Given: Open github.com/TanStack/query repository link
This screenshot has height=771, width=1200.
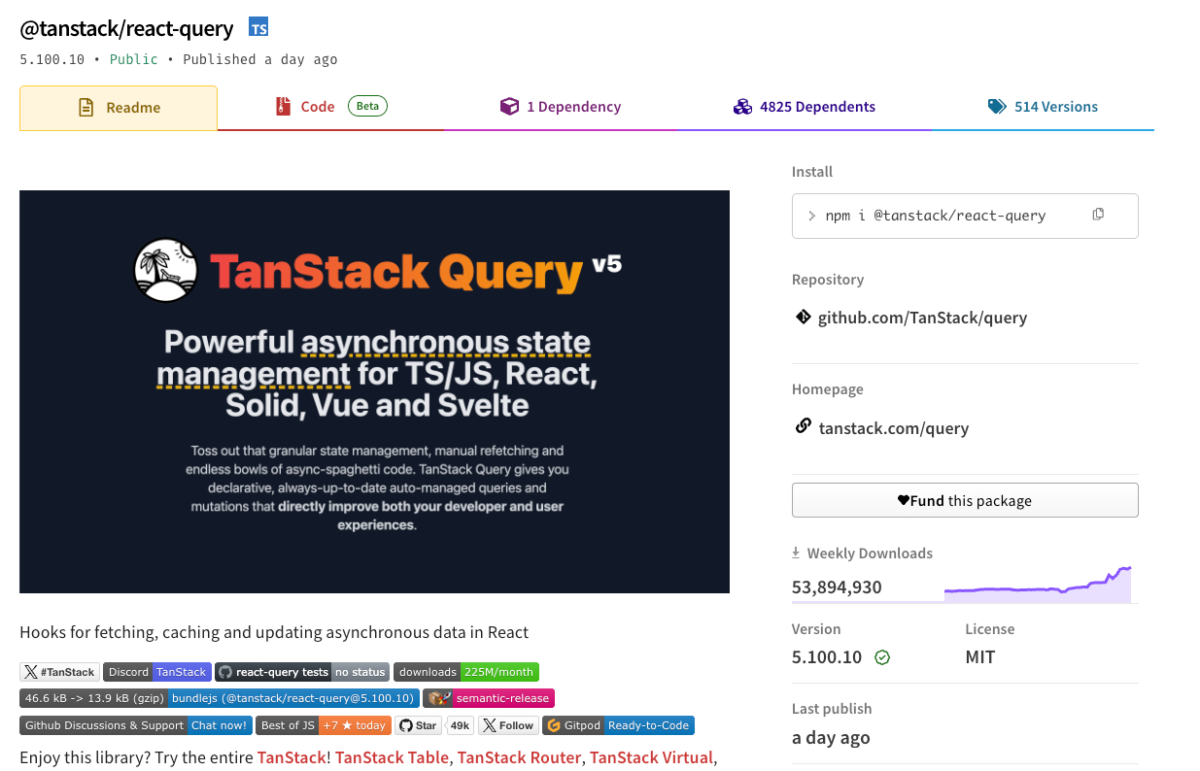Looking at the screenshot, I should click(x=922, y=318).
